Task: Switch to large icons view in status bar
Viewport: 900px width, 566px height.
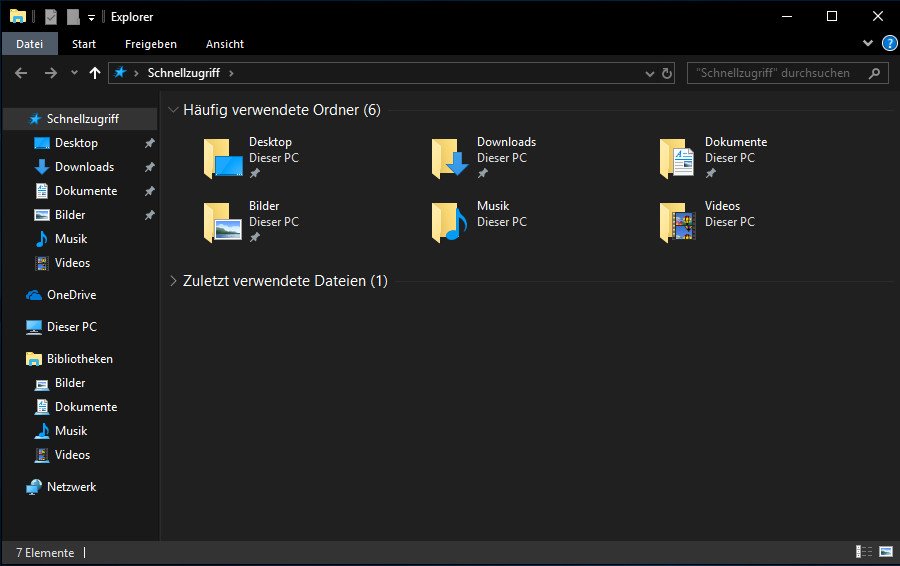Action: click(x=886, y=552)
